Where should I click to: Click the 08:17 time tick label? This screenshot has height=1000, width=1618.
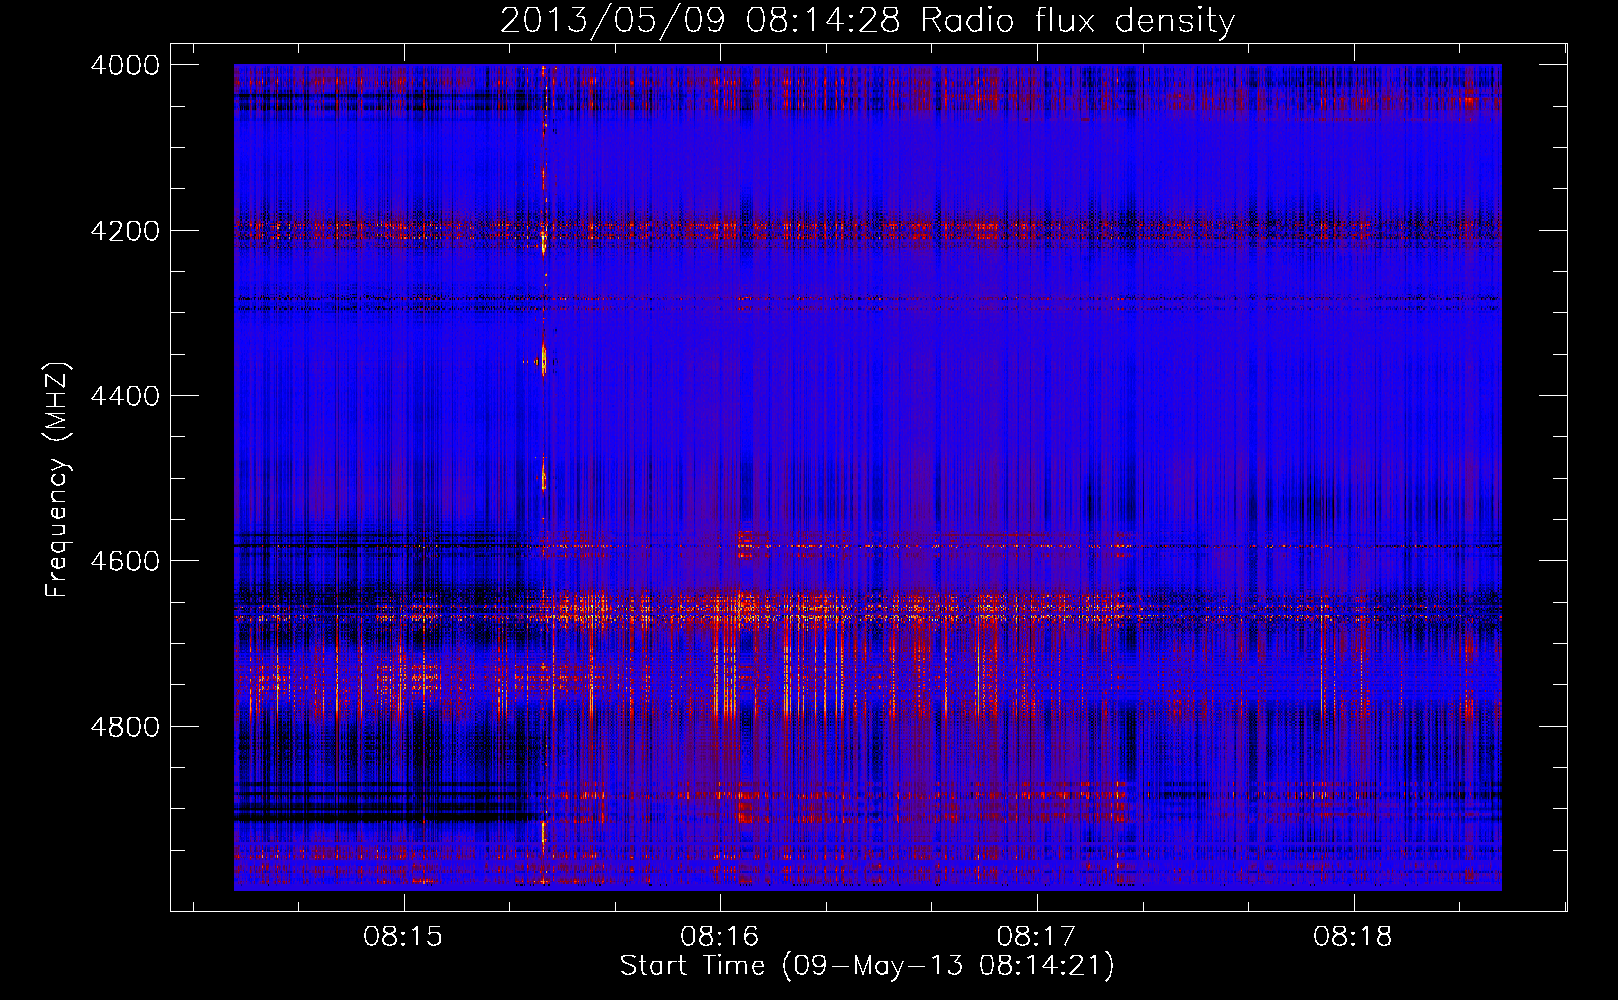(x=1037, y=937)
